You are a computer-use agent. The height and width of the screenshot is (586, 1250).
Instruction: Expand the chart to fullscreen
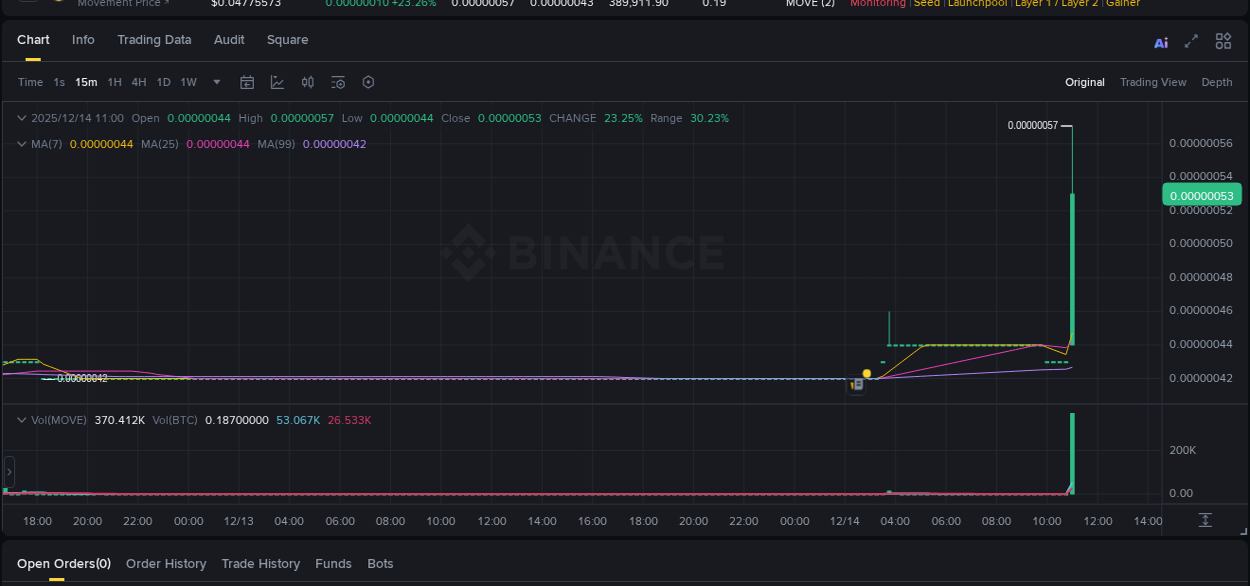(x=1191, y=42)
